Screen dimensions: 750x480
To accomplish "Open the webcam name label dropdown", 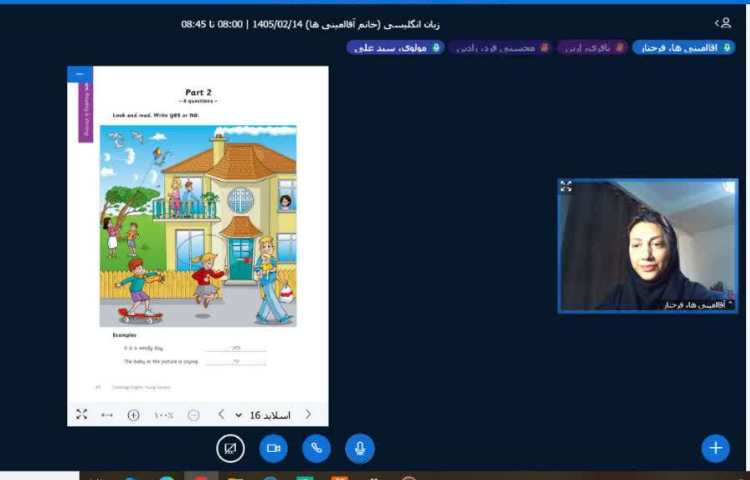I will (x=697, y=305).
